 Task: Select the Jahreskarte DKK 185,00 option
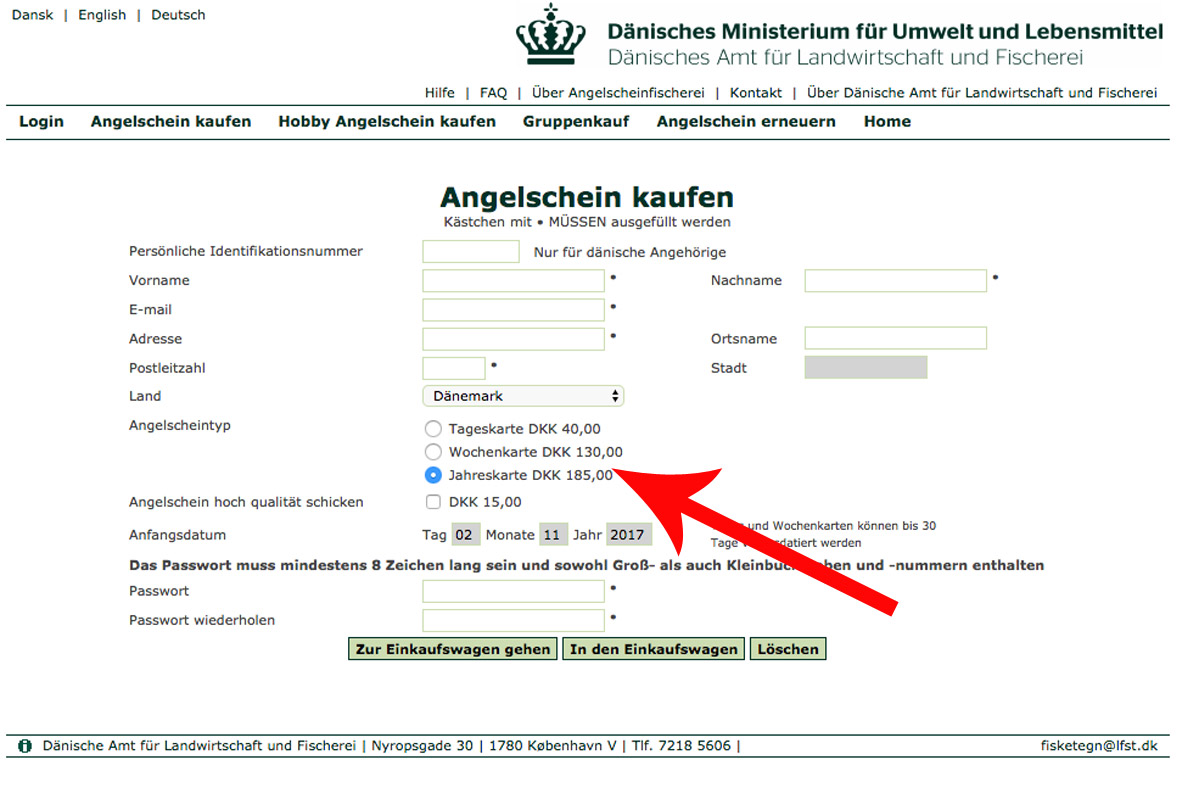(433, 475)
